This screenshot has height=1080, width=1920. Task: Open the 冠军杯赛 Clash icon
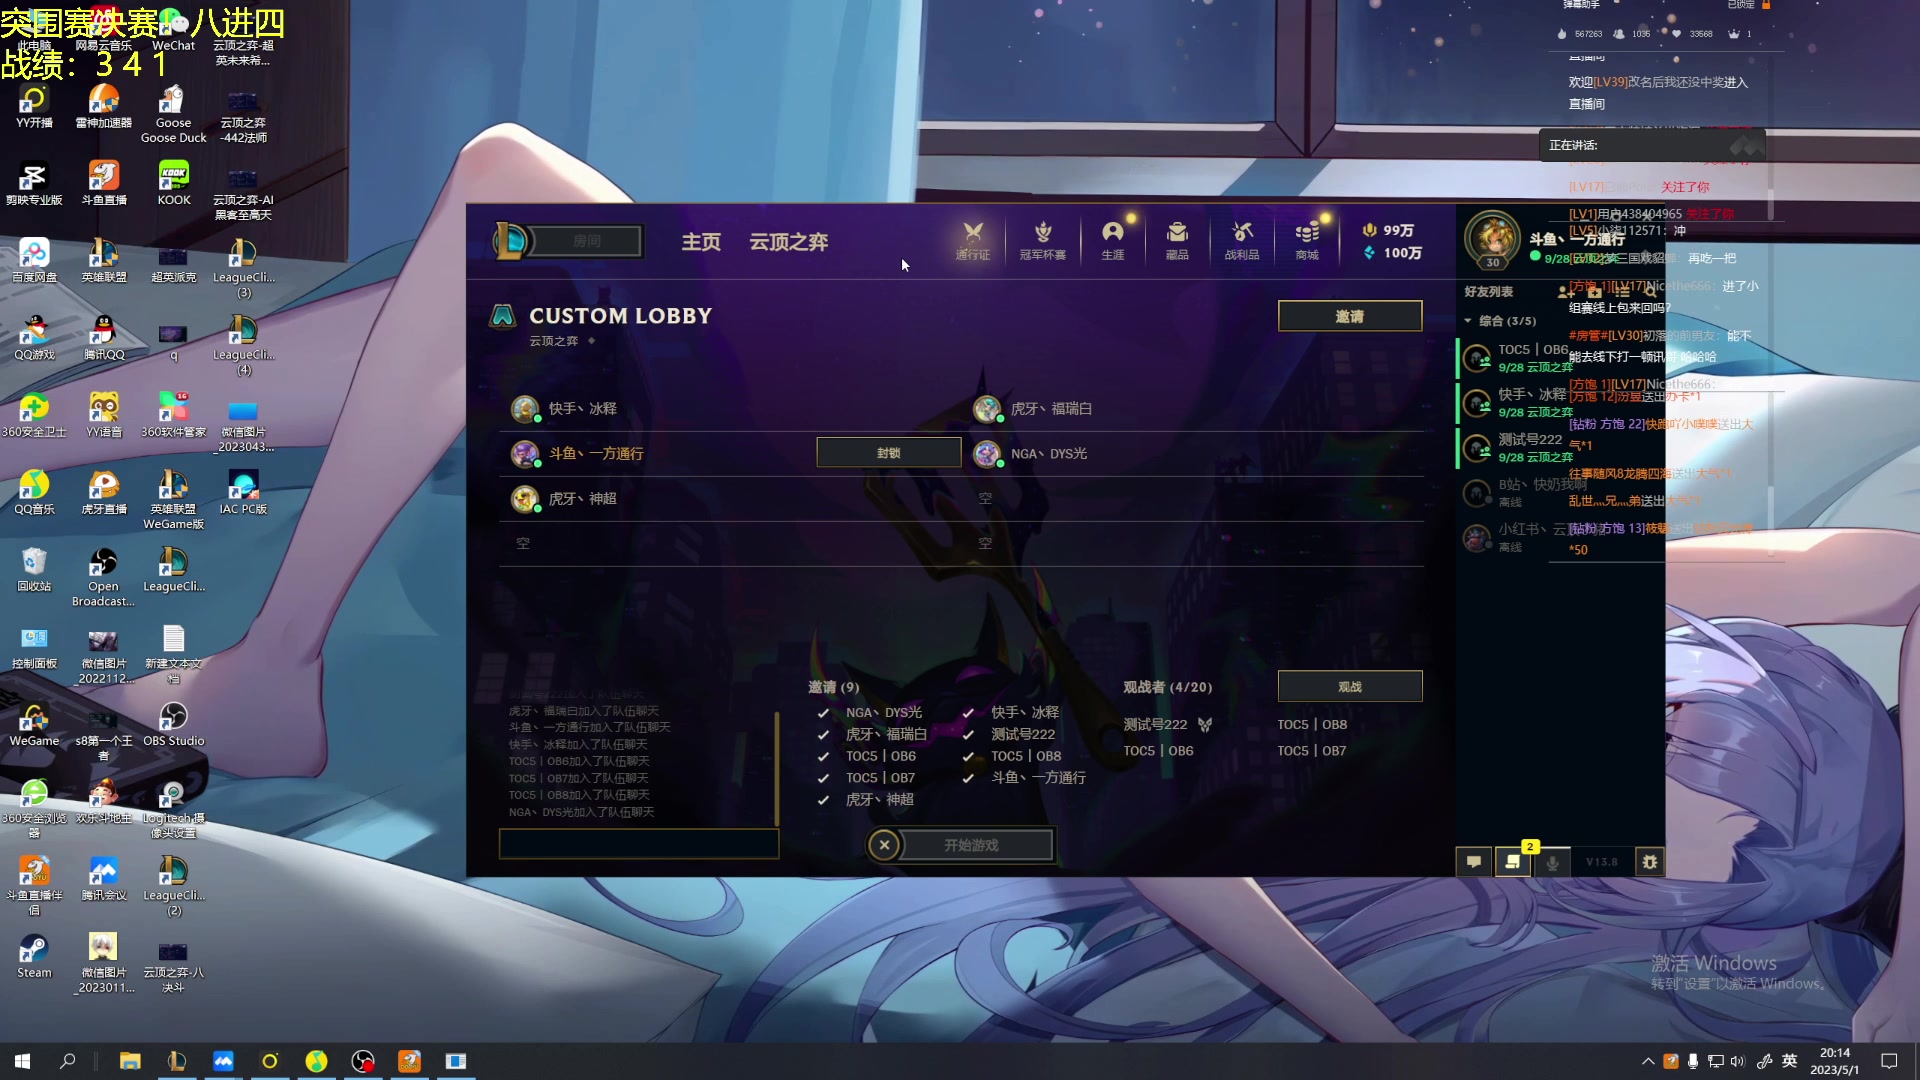click(1042, 240)
